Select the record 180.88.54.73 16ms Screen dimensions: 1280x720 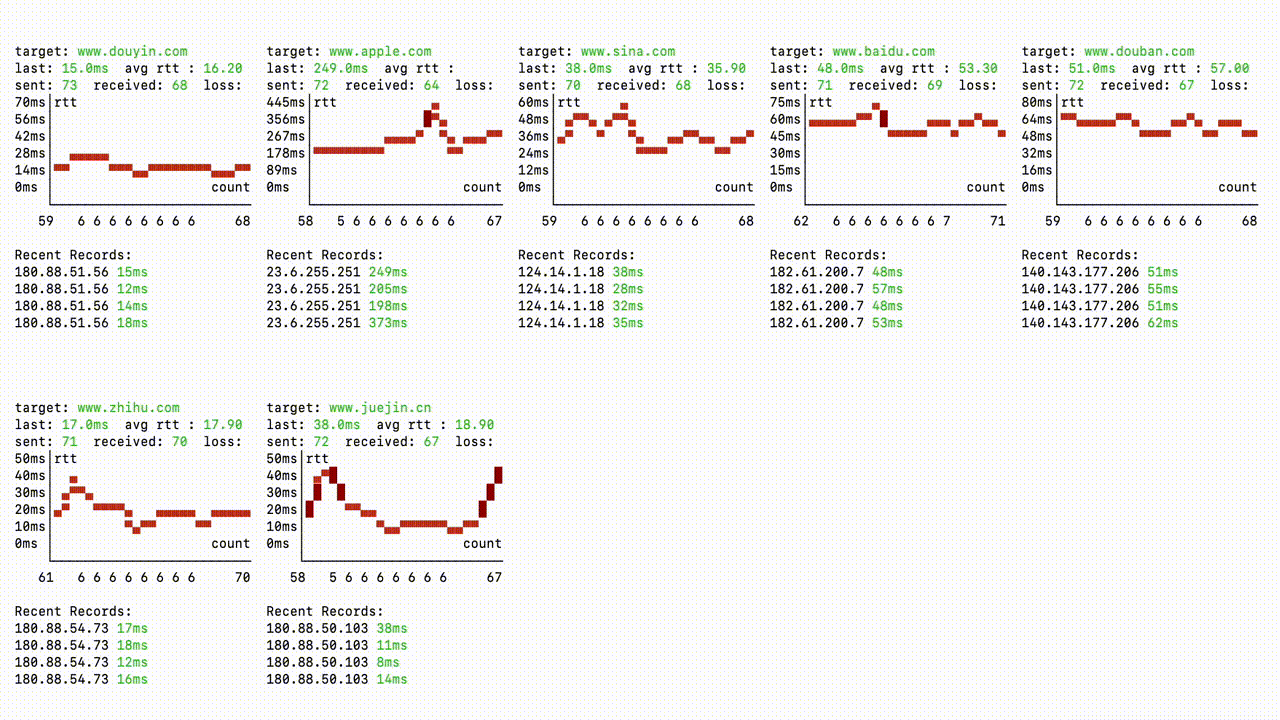(81, 679)
